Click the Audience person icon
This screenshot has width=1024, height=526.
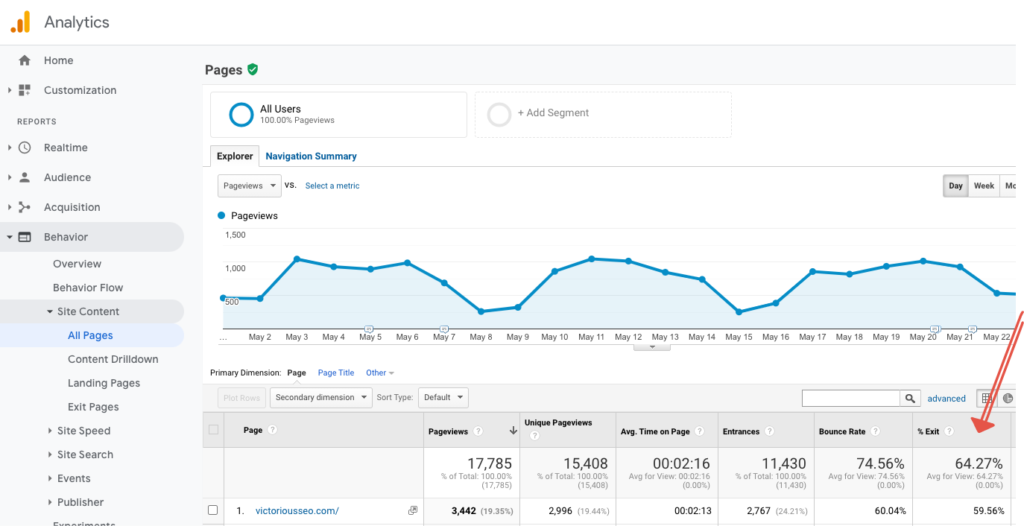[24, 178]
